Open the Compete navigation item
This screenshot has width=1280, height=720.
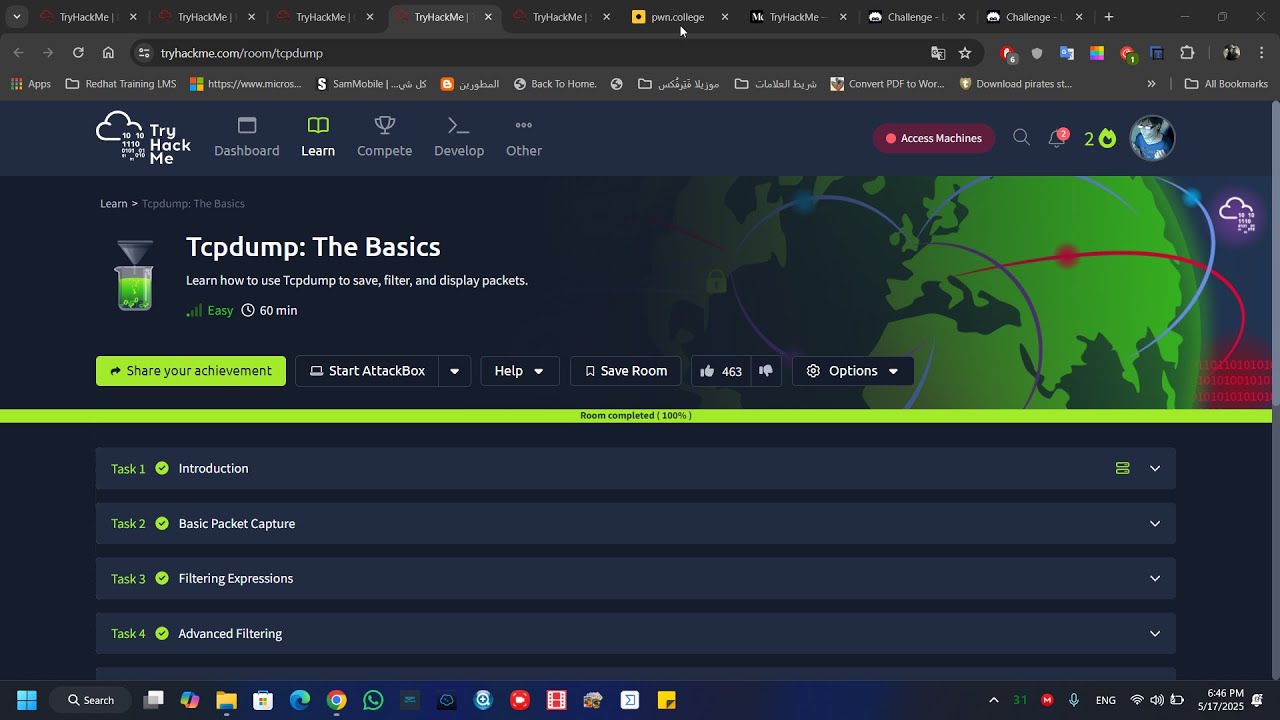coord(385,138)
